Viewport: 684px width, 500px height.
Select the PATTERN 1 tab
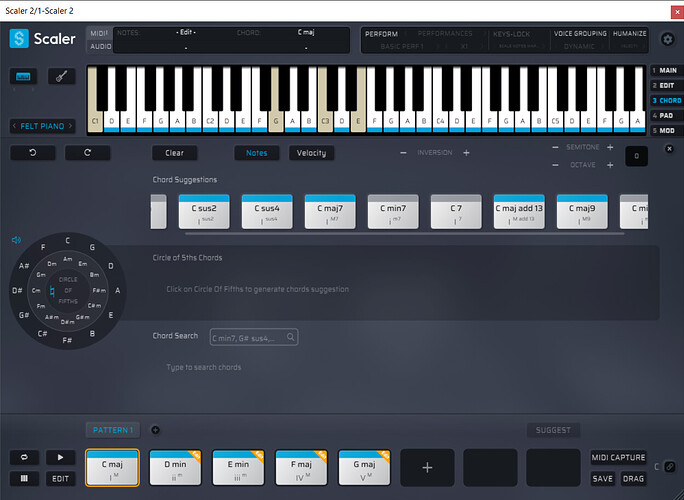click(113, 430)
